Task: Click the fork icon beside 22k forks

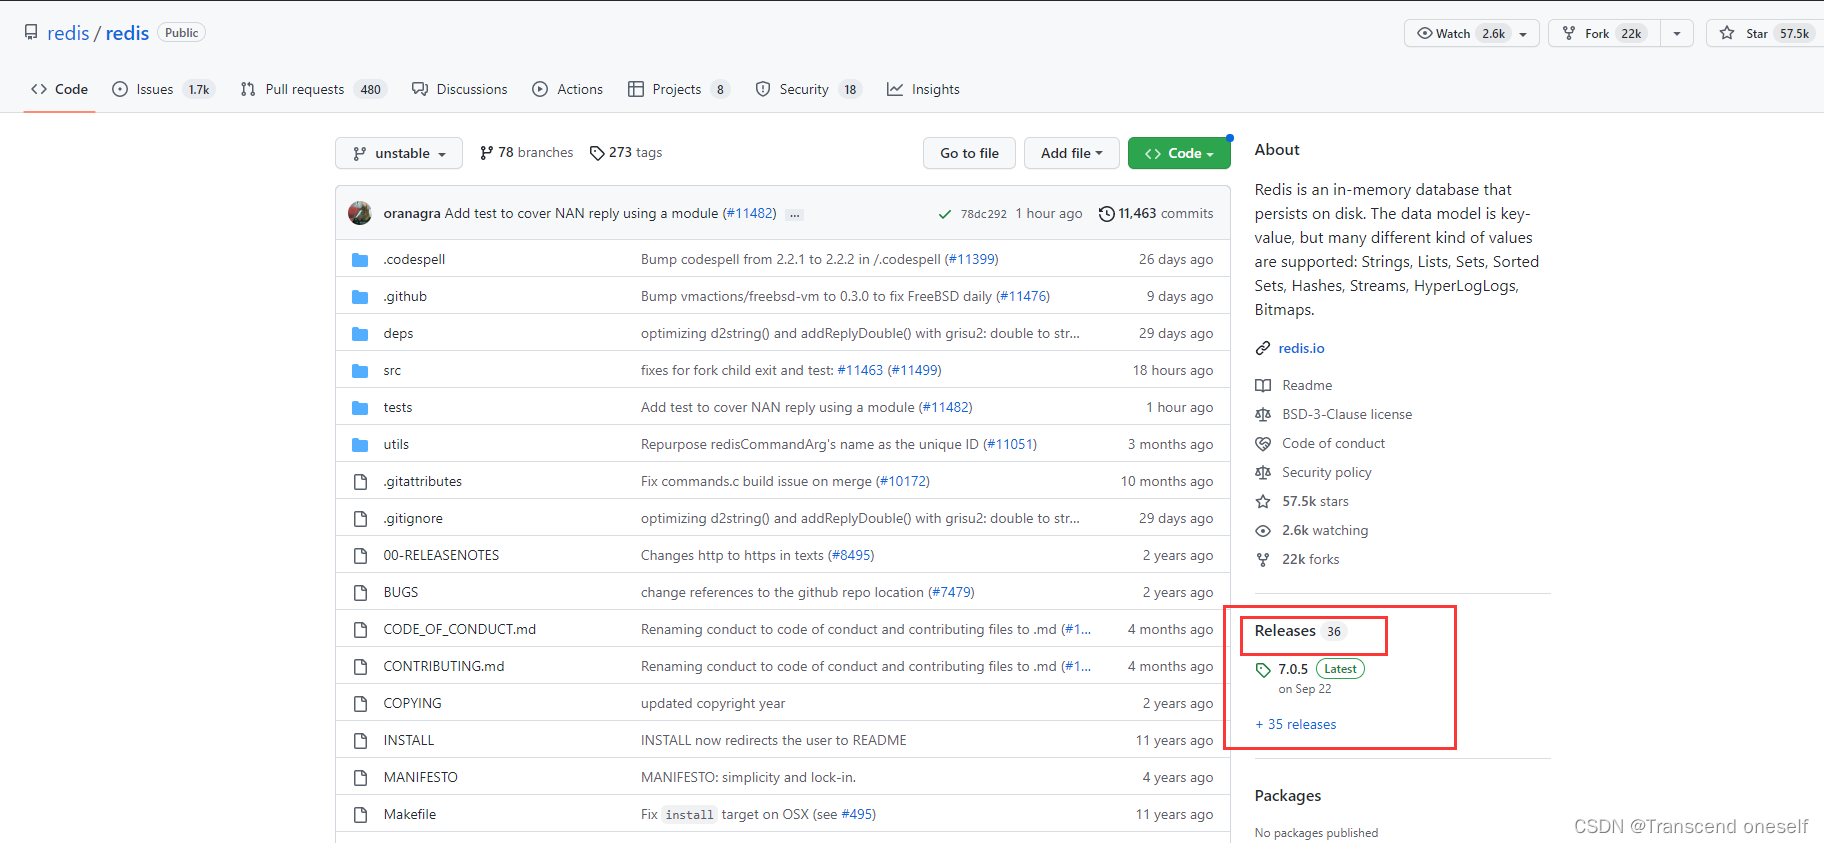Action: pyautogui.click(x=1263, y=560)
